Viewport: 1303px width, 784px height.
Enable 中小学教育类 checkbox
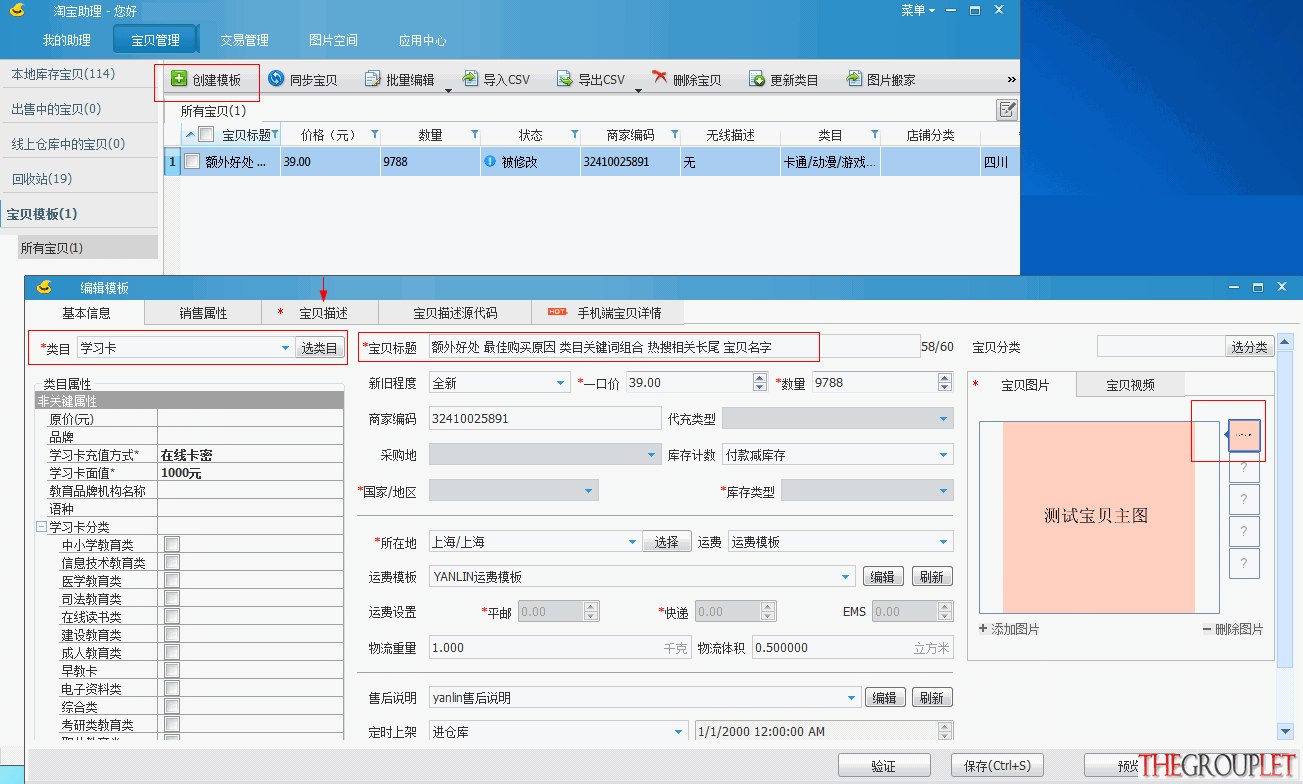(172, 544)
